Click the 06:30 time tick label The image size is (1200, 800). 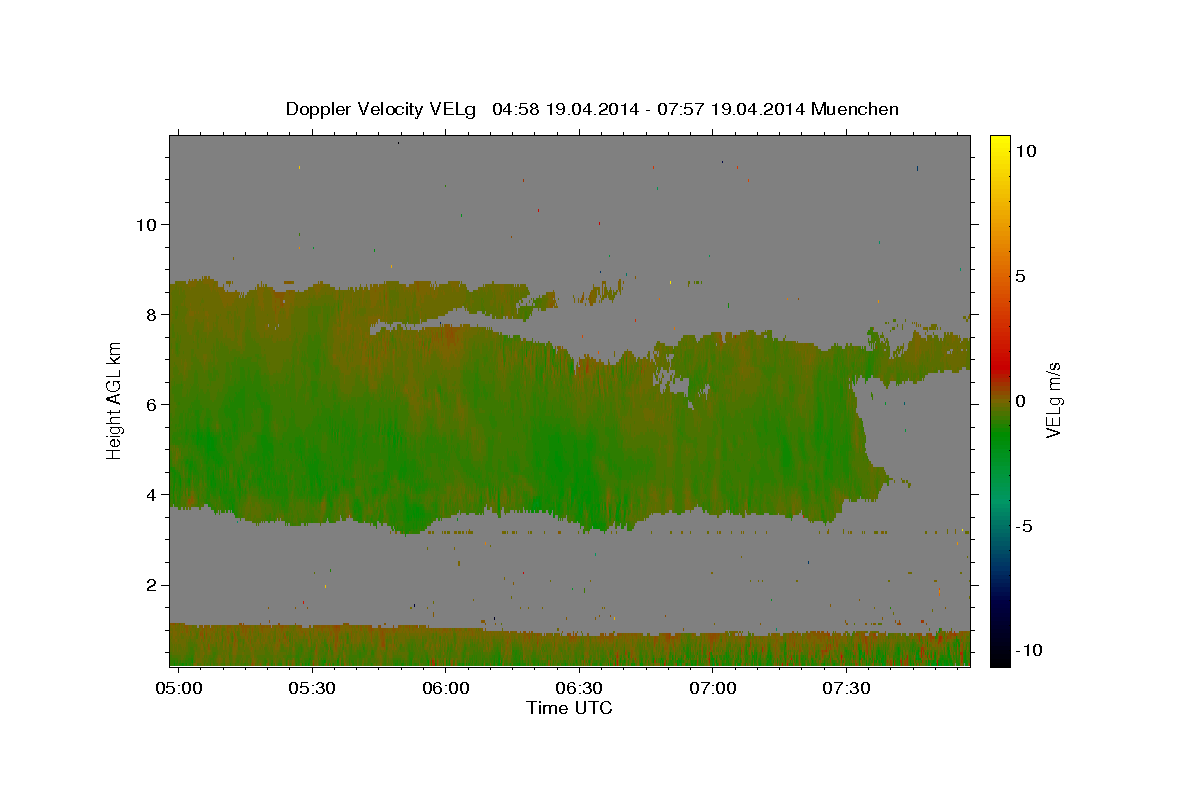tap(579, 689)
